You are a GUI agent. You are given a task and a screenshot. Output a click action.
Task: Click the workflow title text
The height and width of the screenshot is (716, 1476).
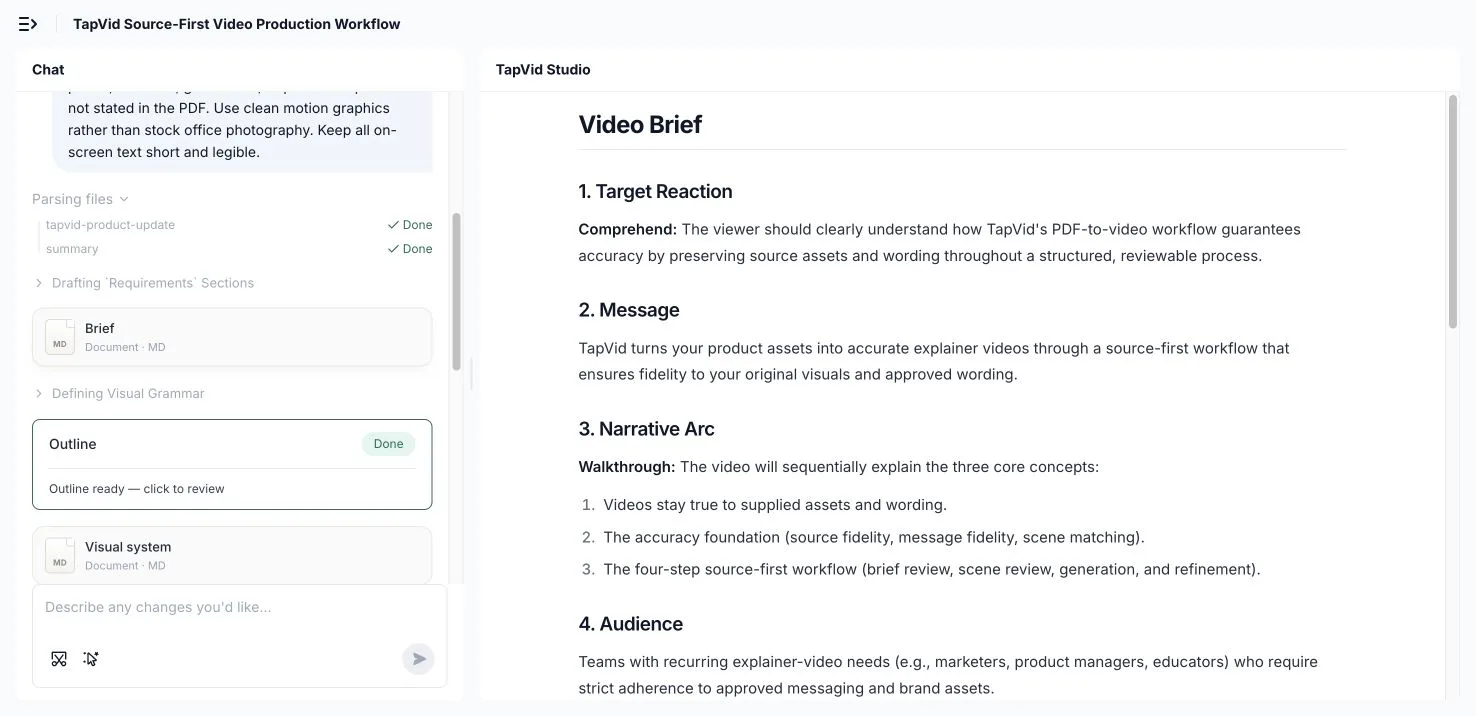pyautogui.click(x=237, y=24)
